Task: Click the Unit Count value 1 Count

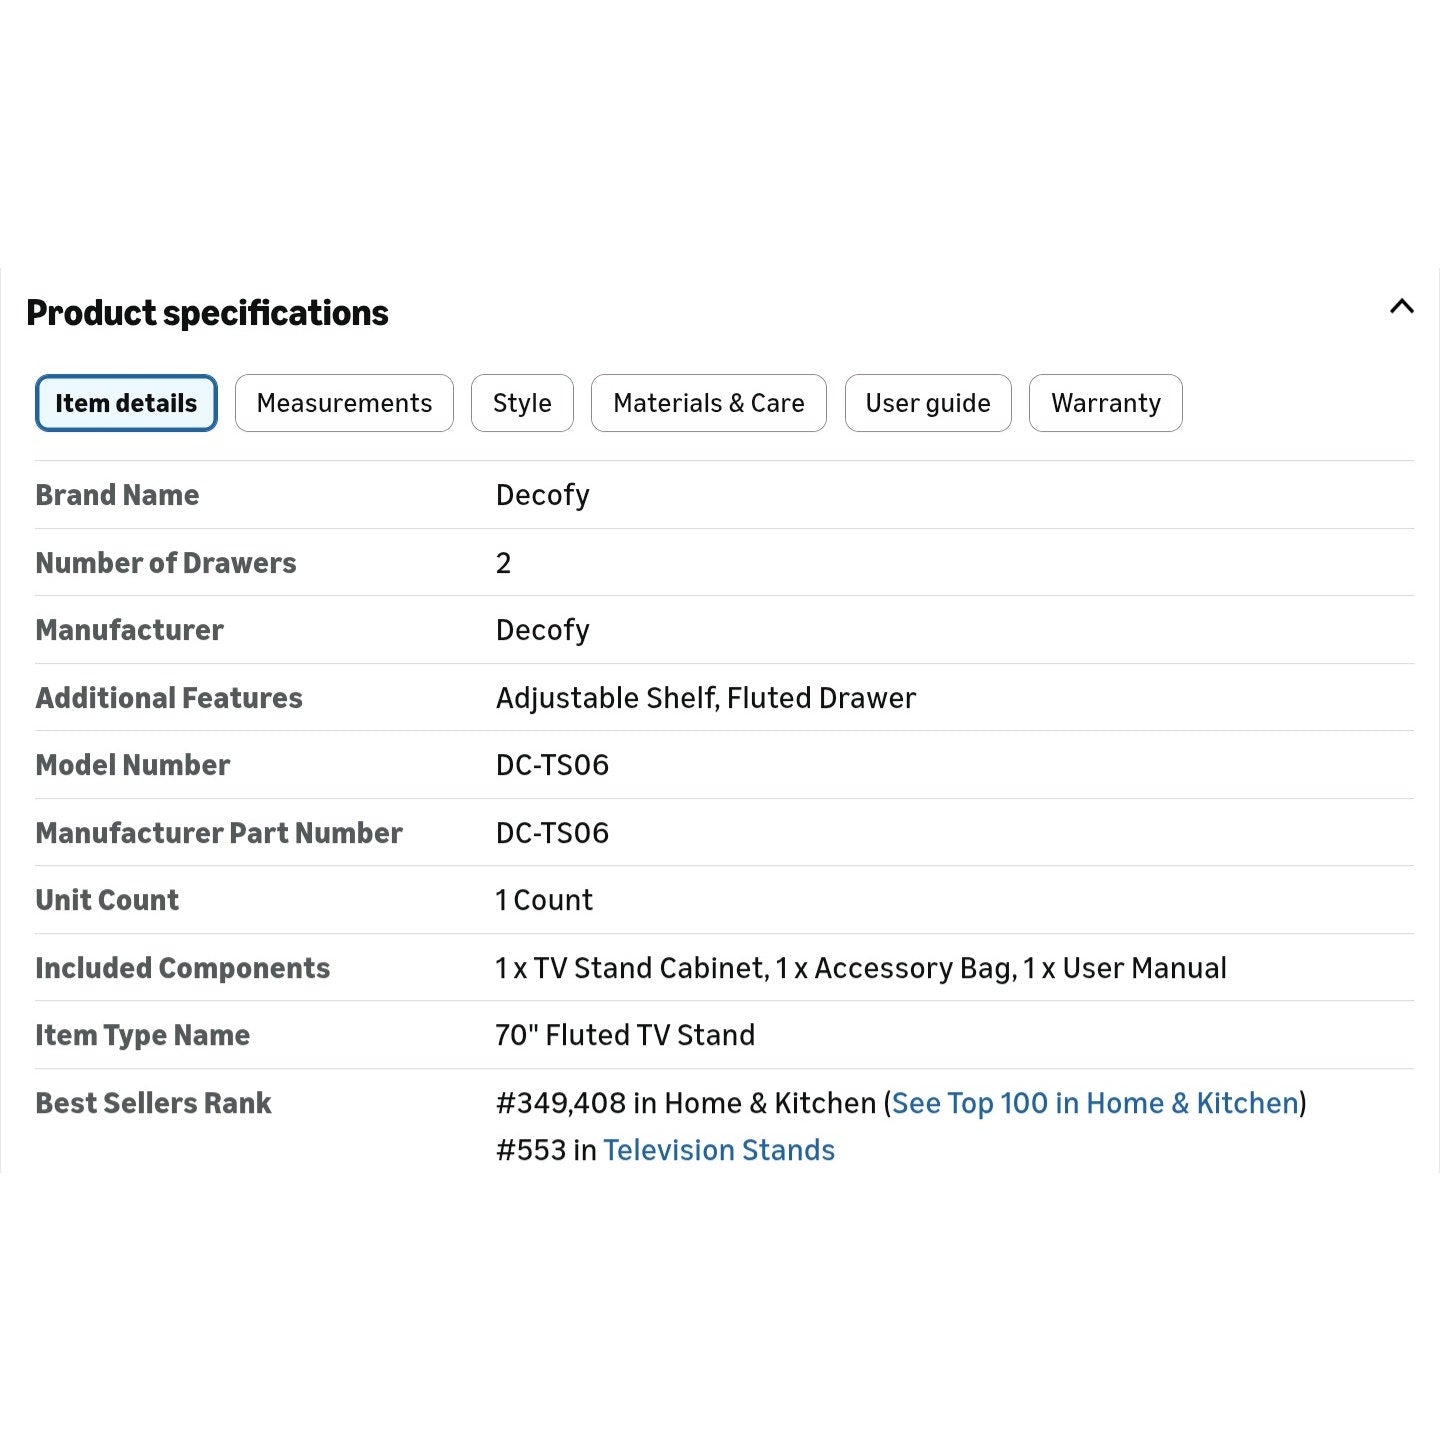Action: (544, 900)
